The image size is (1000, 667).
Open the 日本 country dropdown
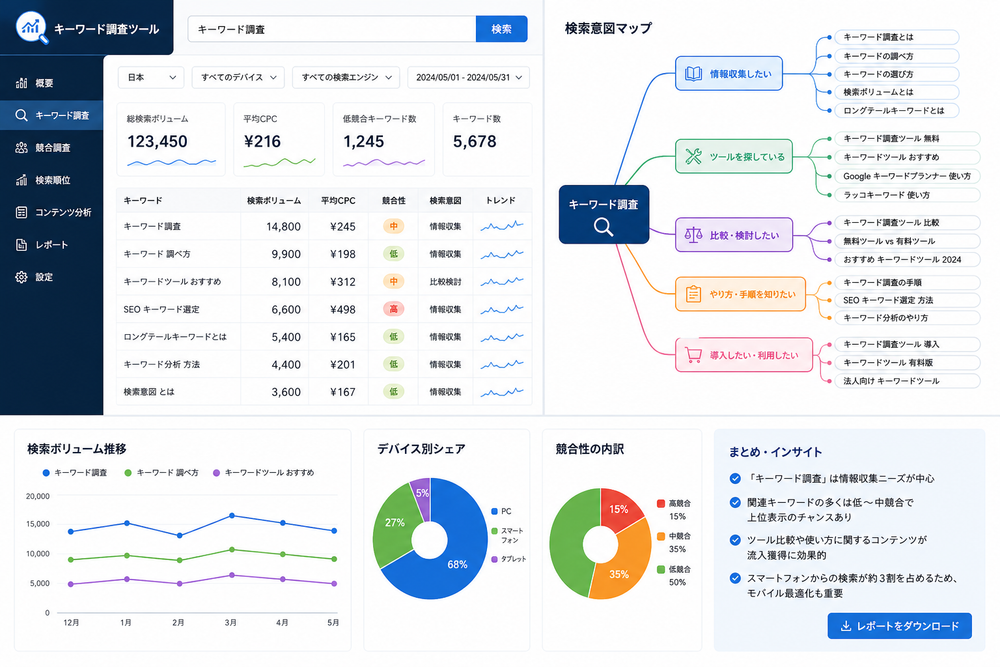[151, 77]
